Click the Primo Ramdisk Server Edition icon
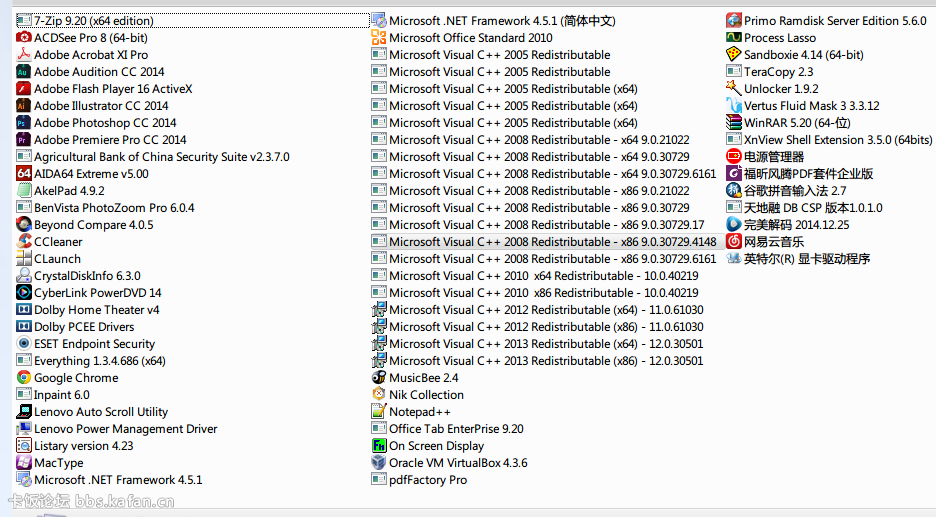This screenshot has height=517, width=936. click(734, 20)
